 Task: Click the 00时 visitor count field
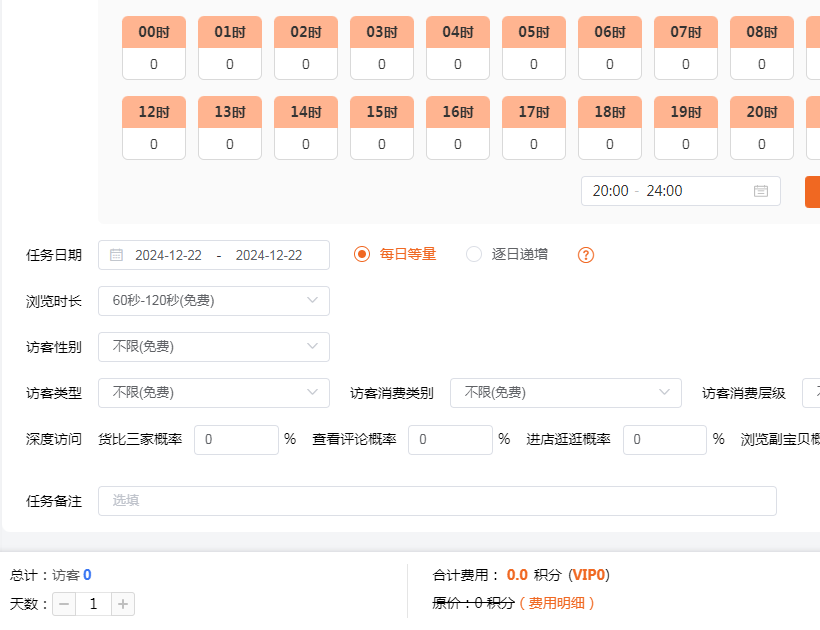coord(154,64)
